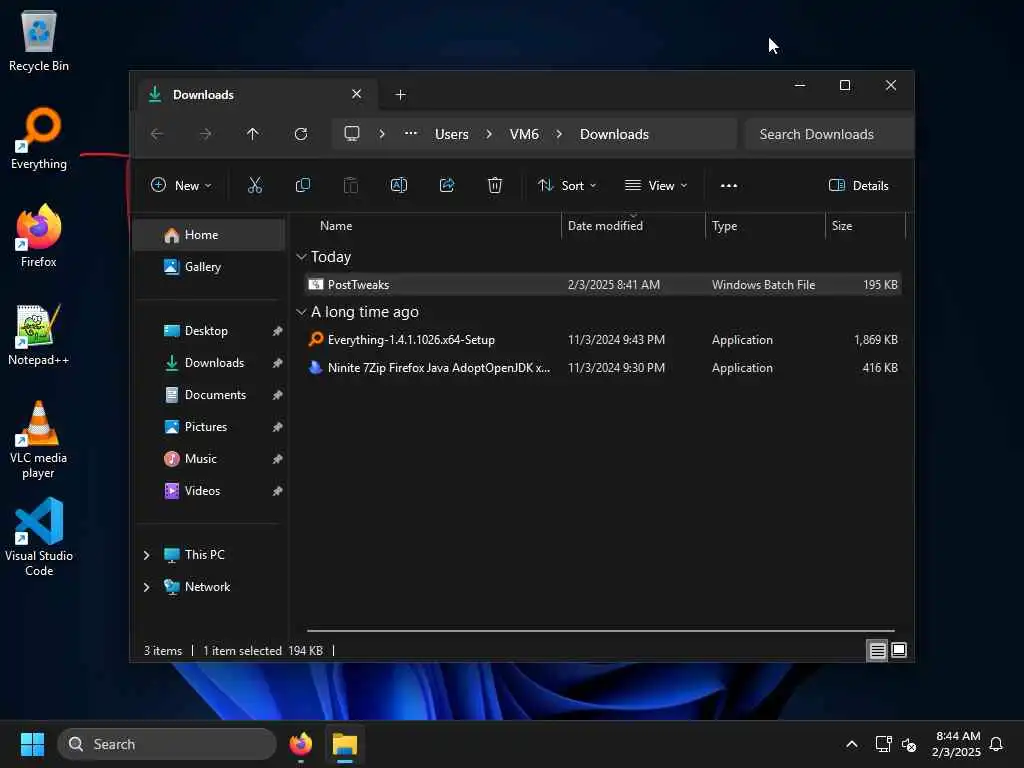Open Gallery in navigation pane
The width and height of the screenshot is (1024, 768).
tap(209, 266)
